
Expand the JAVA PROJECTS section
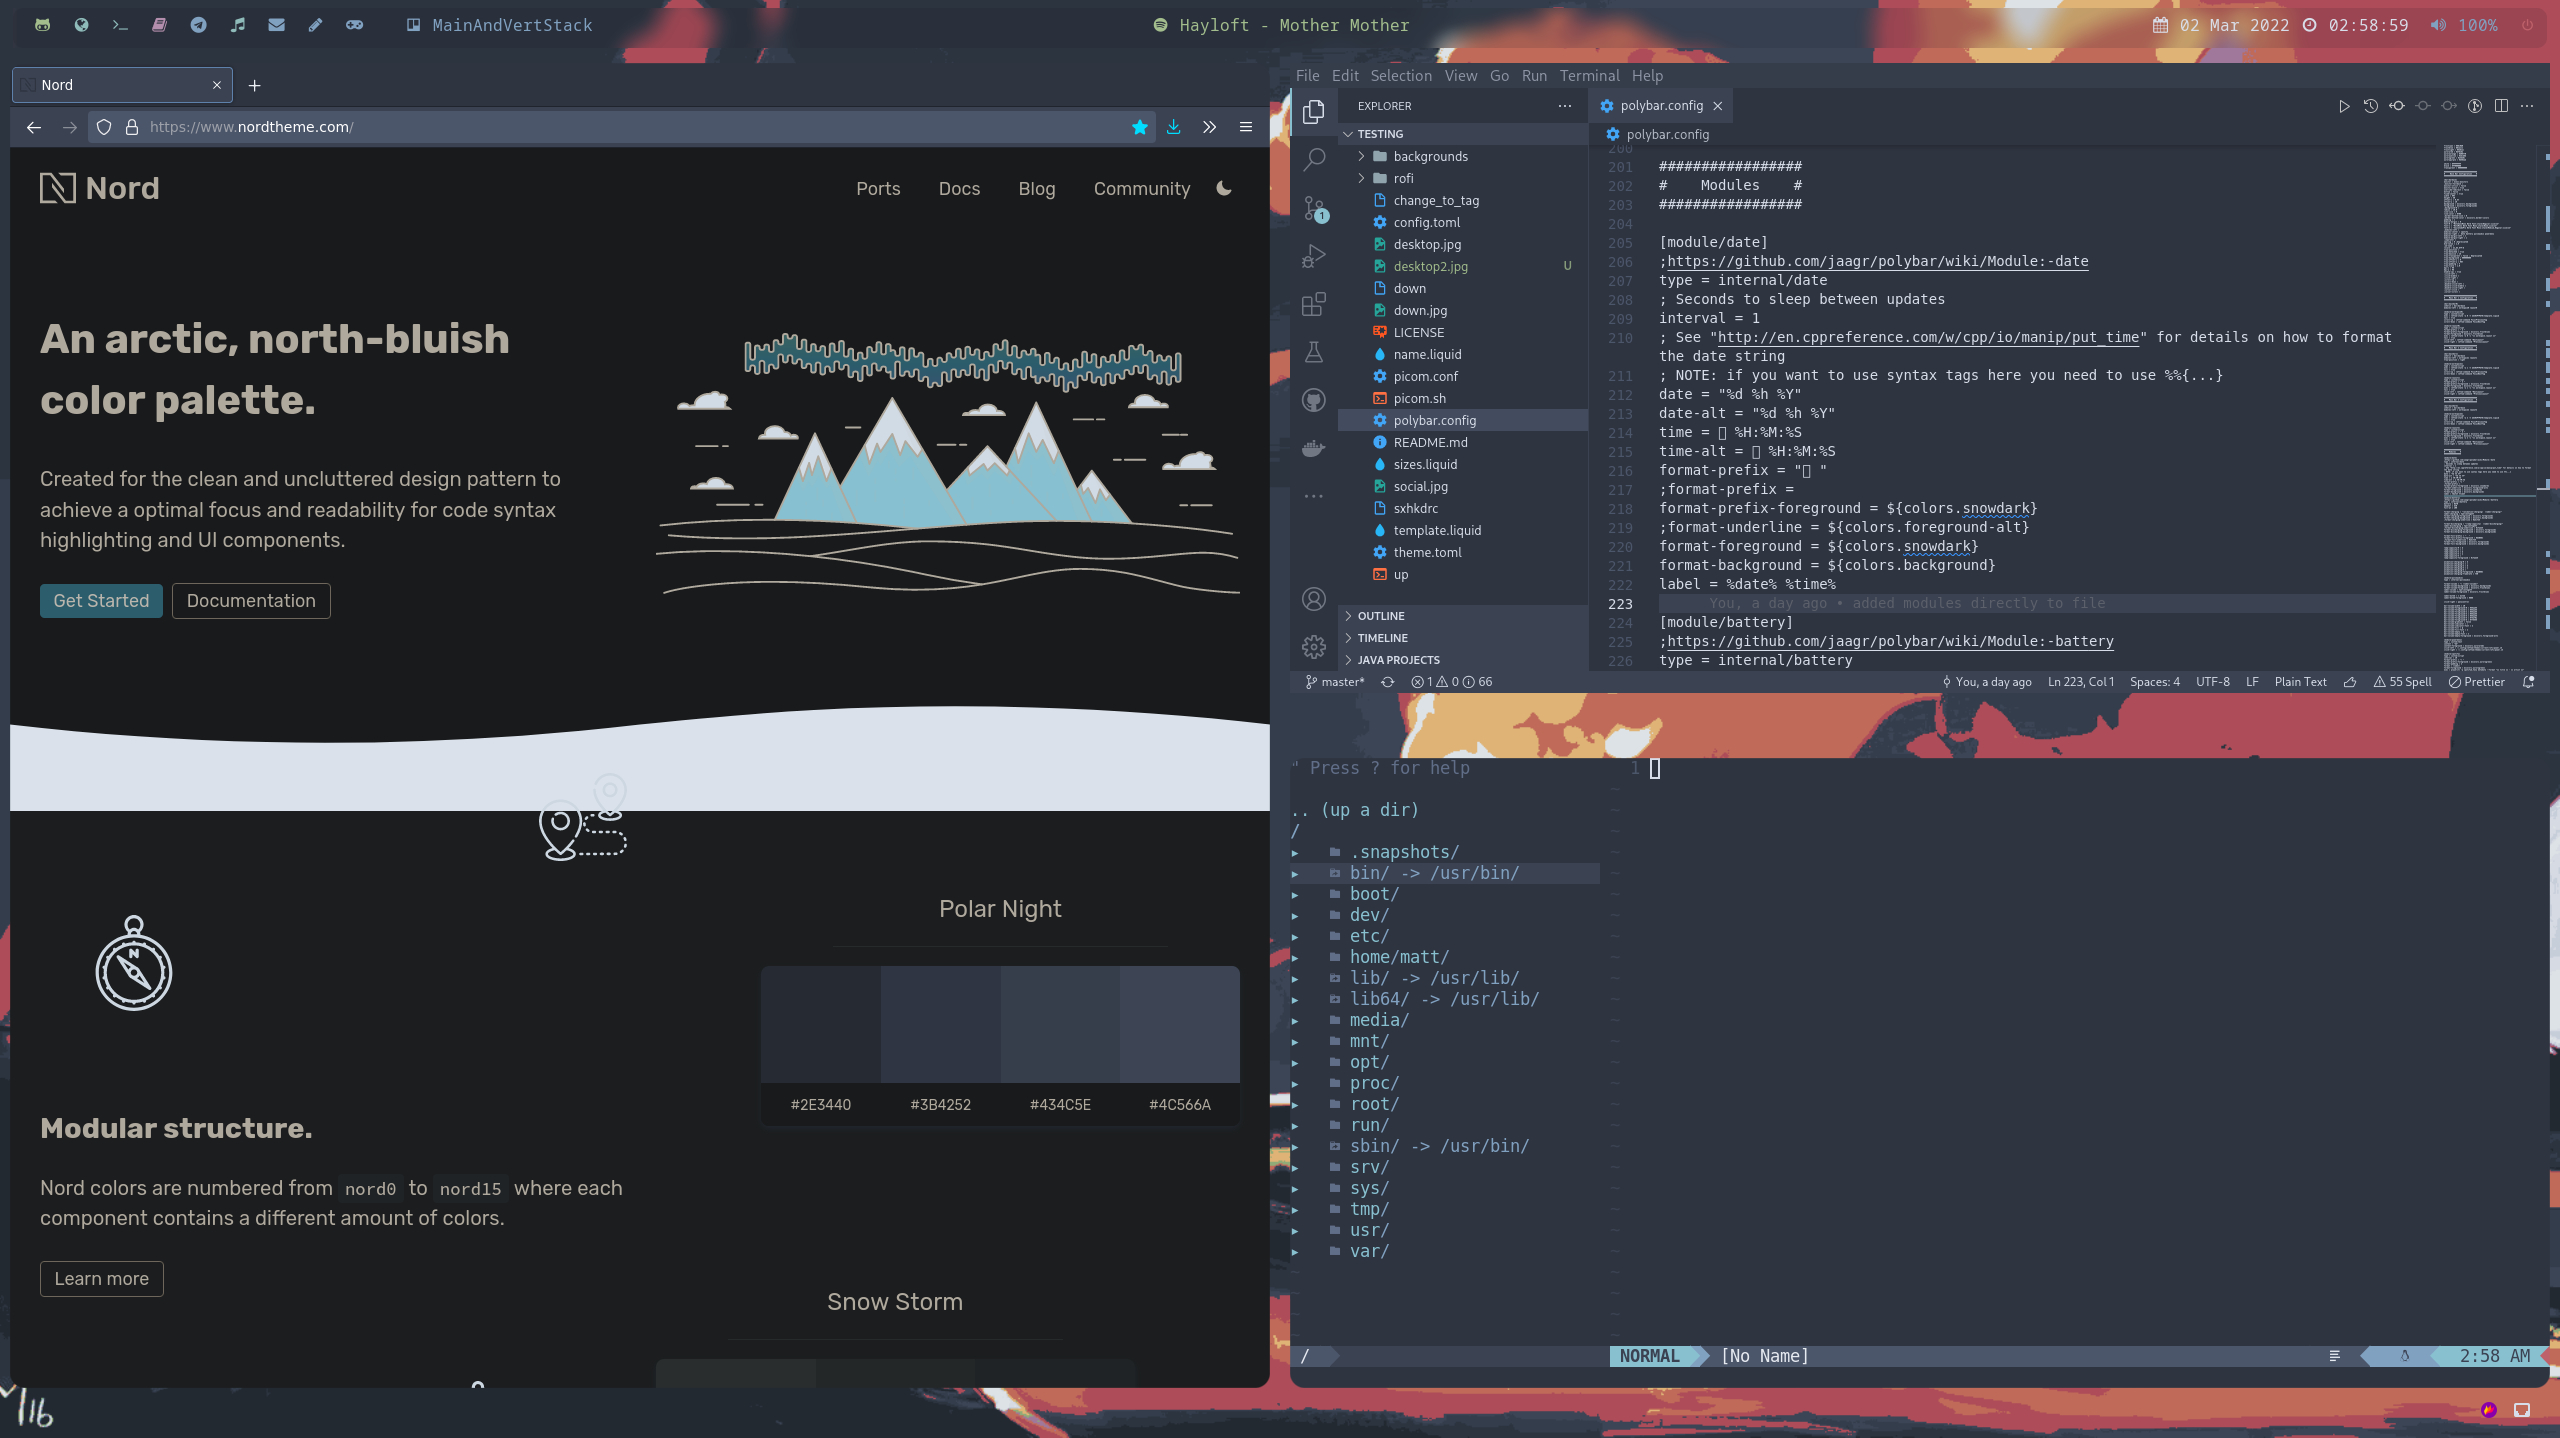1398,660
